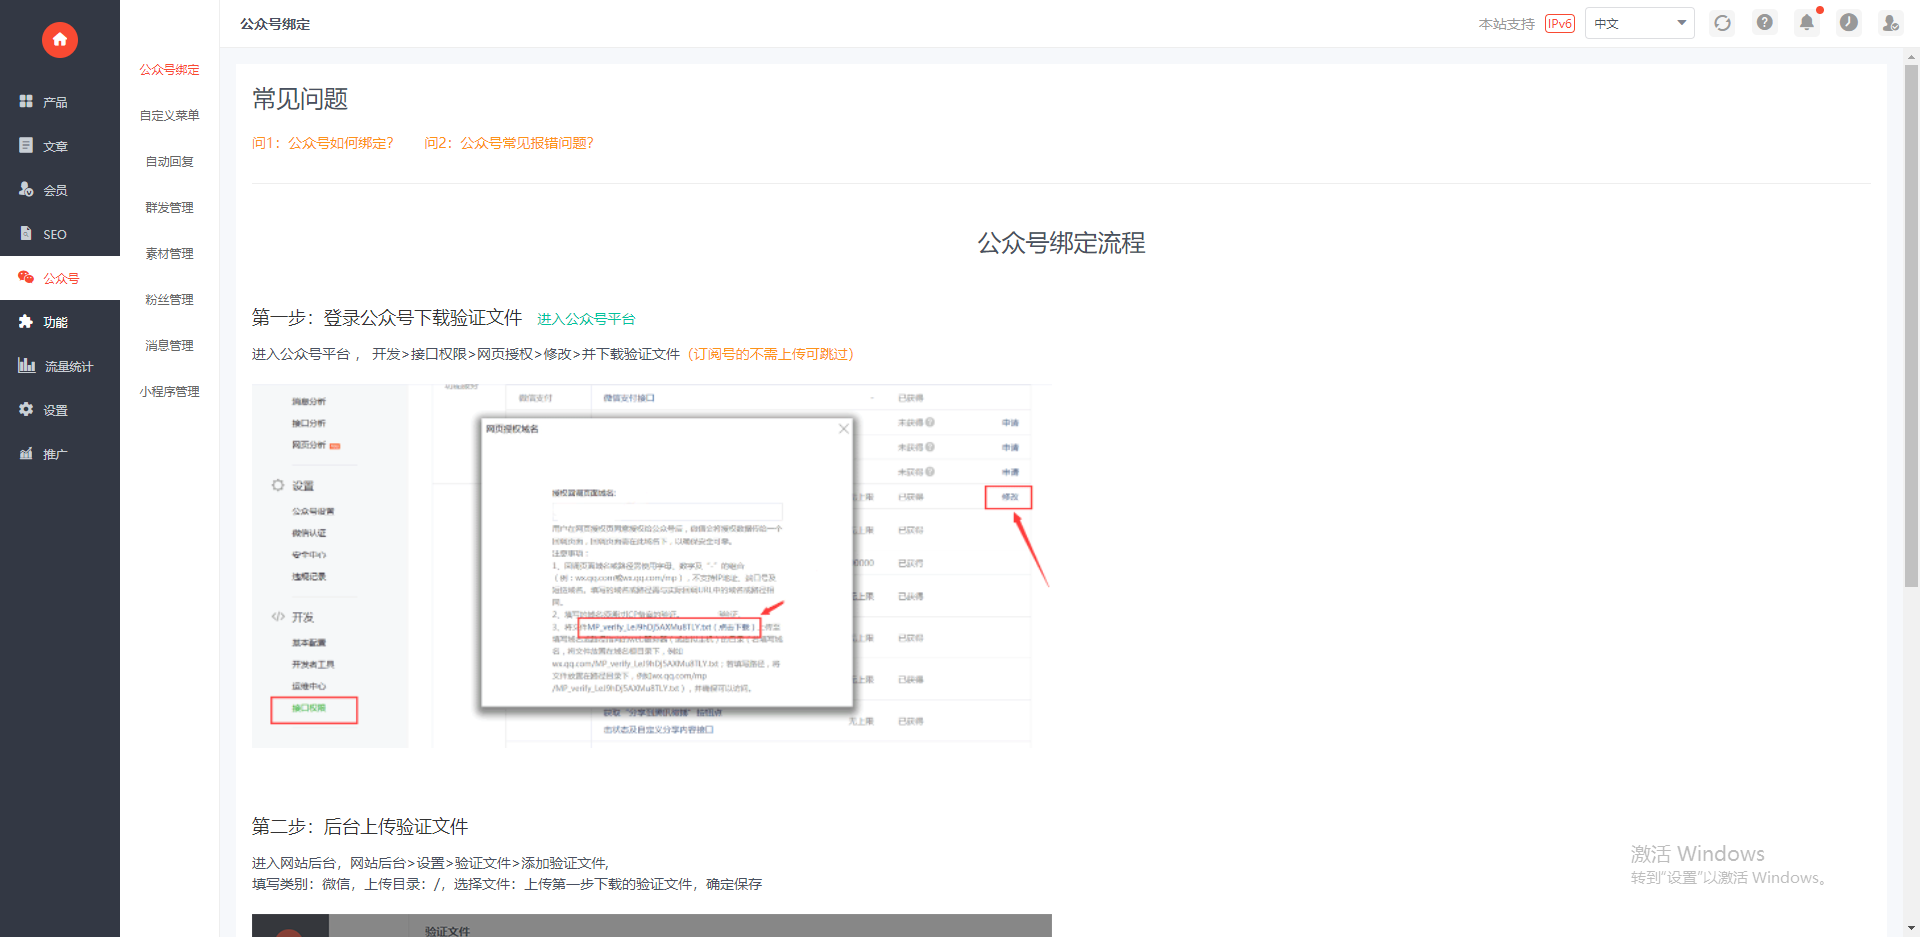Open notifications bell icon

tap(1807, 22)
